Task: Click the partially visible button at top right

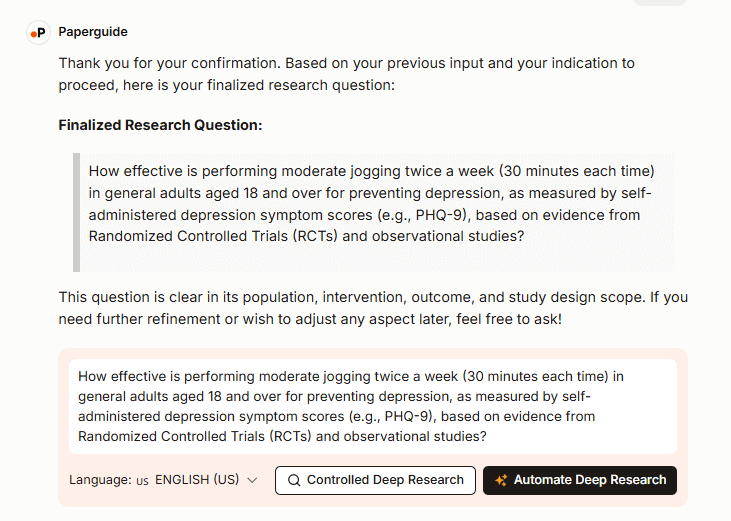Action: pyautogui.click(x=659, y=2)
